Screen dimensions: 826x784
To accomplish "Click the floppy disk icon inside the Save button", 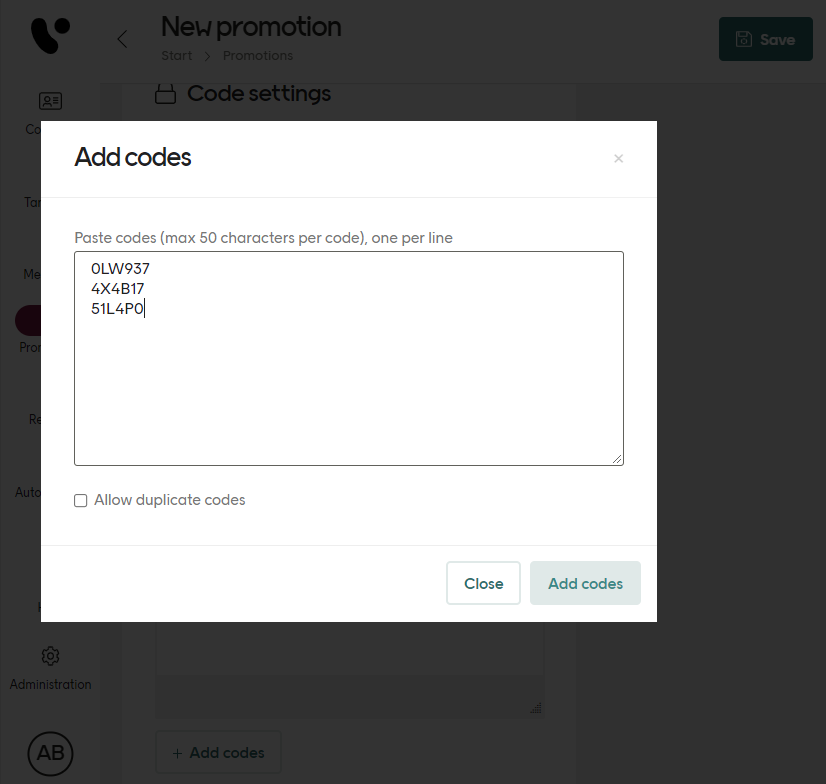I will (x=743, y=39).
